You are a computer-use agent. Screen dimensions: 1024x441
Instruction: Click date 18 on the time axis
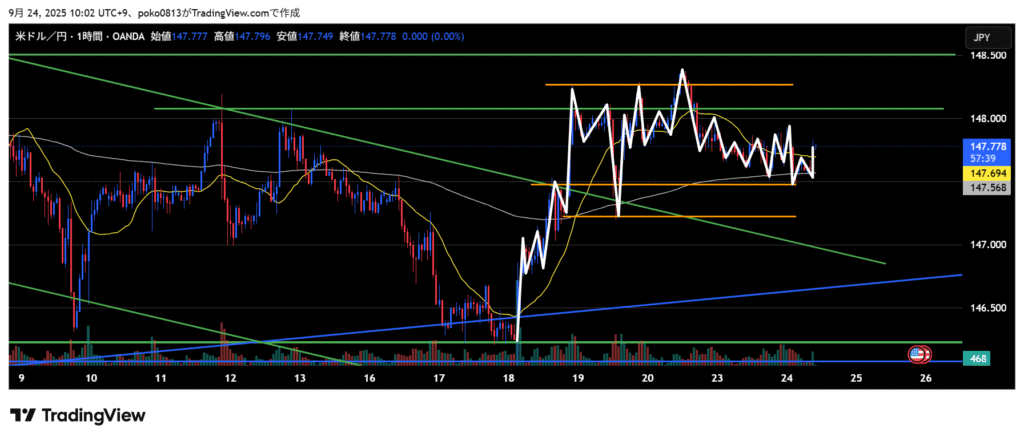[x=509, y=379]
